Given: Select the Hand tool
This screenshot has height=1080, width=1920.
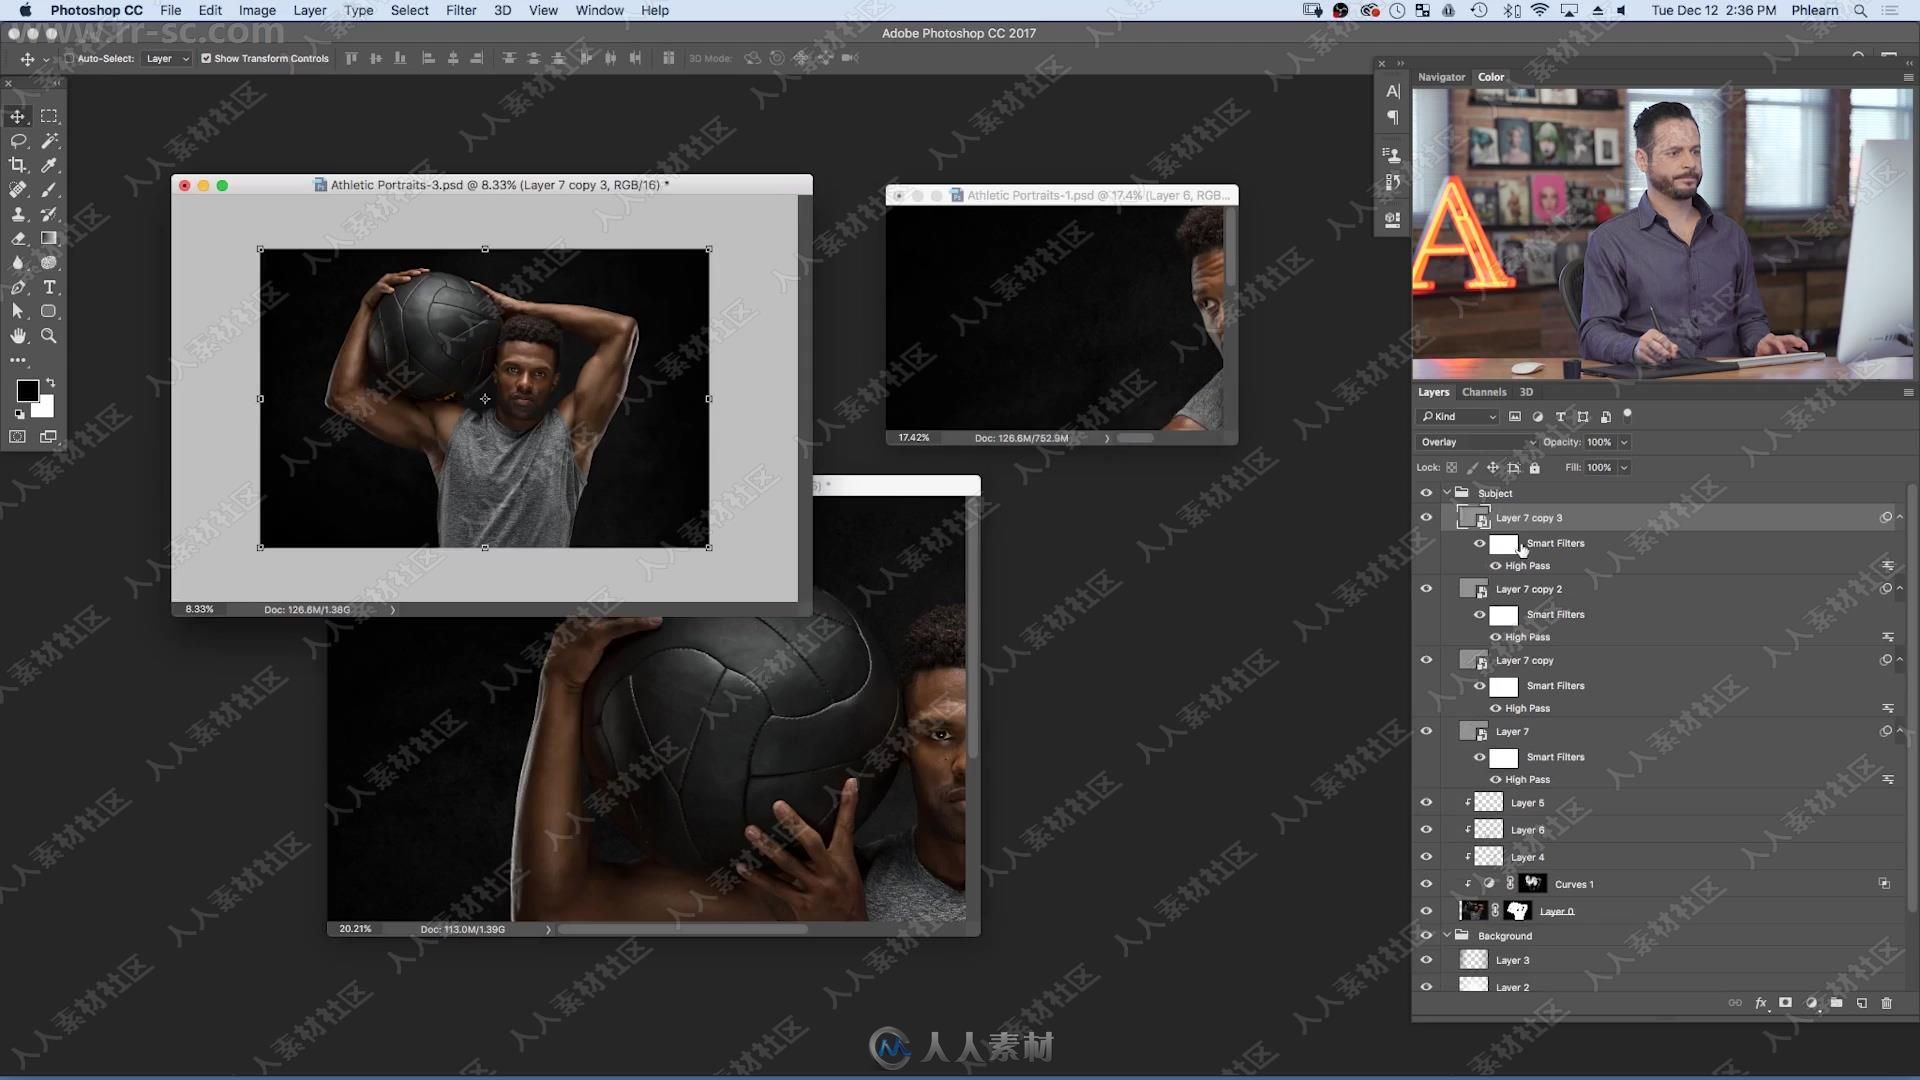Looking at the screenshot, I should 18,336.
